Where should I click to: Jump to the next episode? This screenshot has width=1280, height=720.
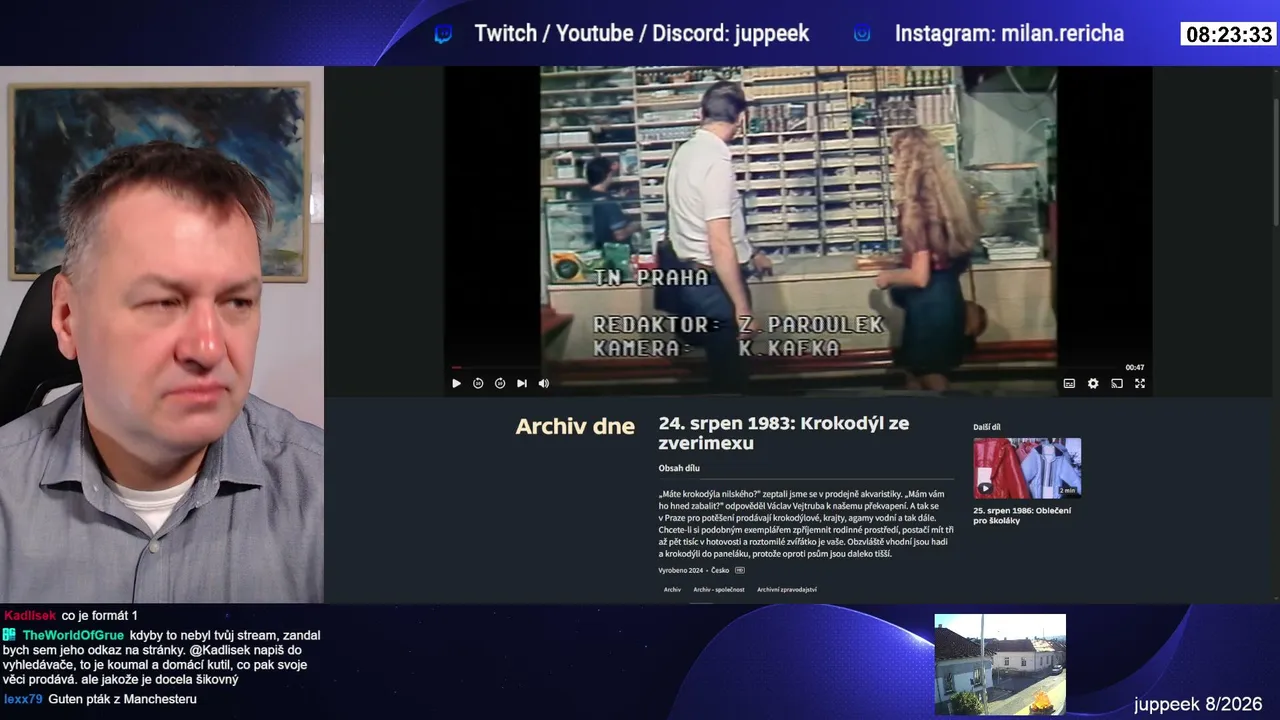click(522, 383)
